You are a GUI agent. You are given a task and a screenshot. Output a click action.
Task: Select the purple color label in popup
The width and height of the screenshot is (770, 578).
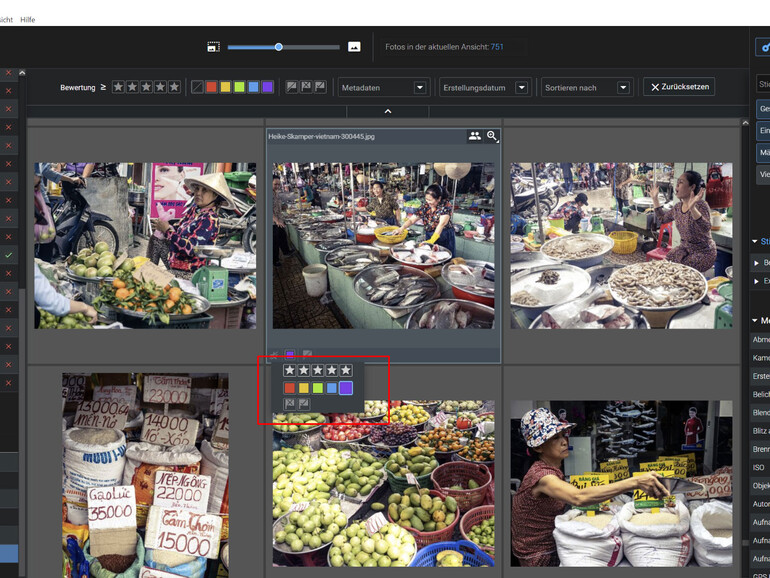[x=345, y=387]
